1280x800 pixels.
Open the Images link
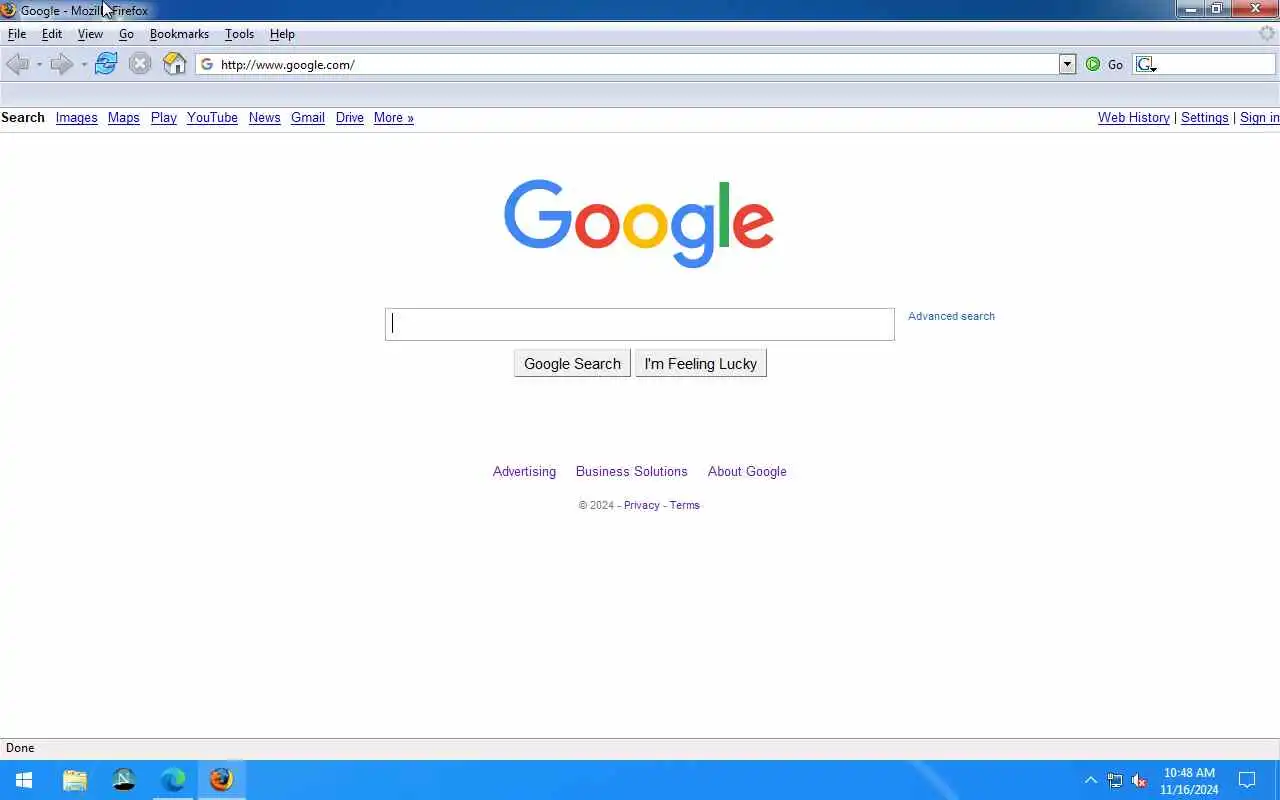click(76, 117)
